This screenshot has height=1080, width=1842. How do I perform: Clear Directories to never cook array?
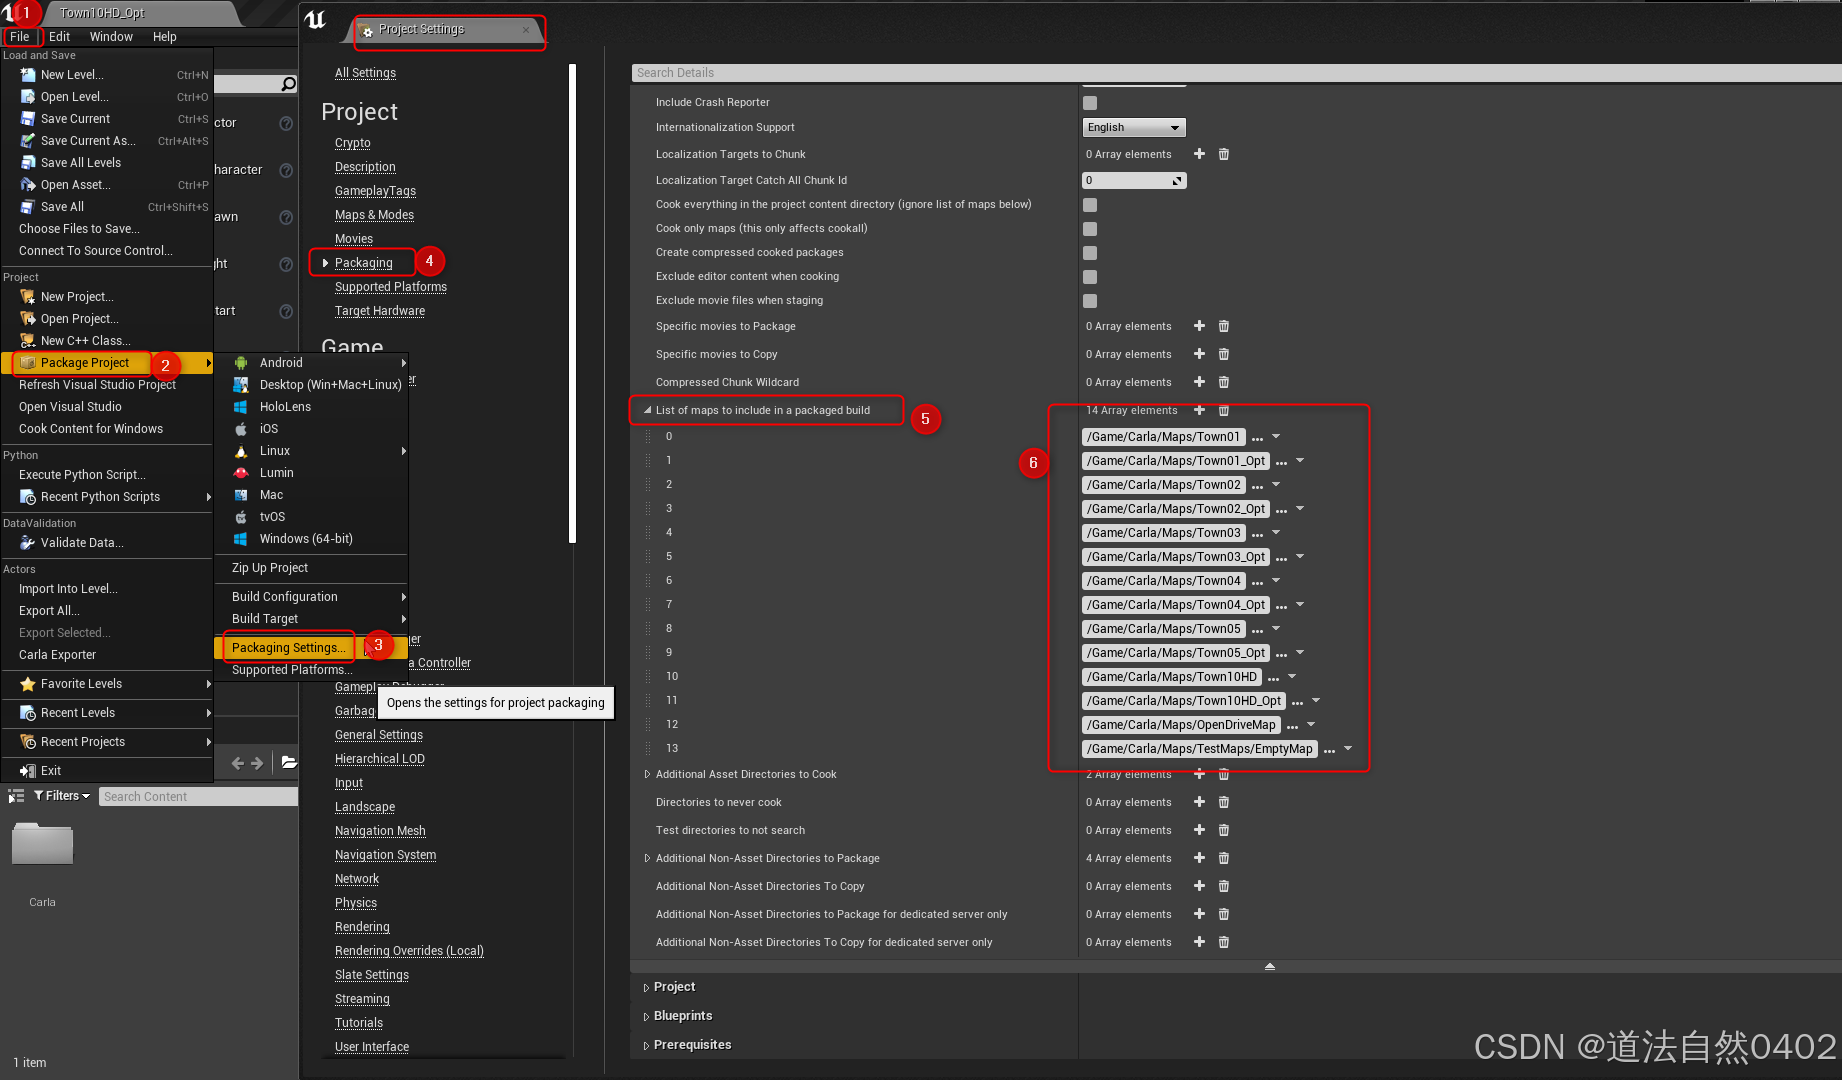[x=1223, y=802]
